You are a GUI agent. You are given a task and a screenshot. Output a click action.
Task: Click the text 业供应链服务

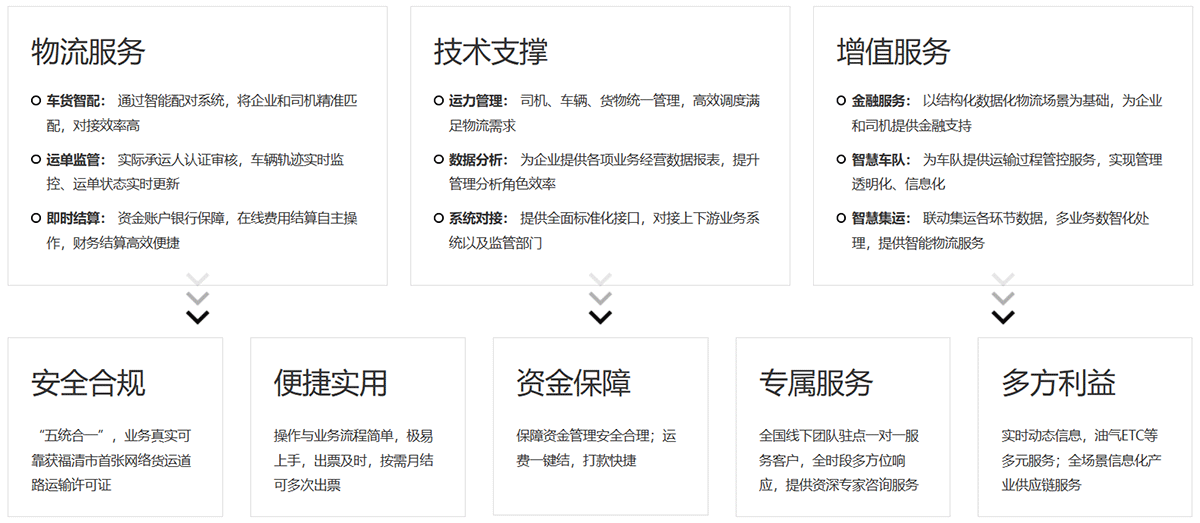[x=1042, y=486]
